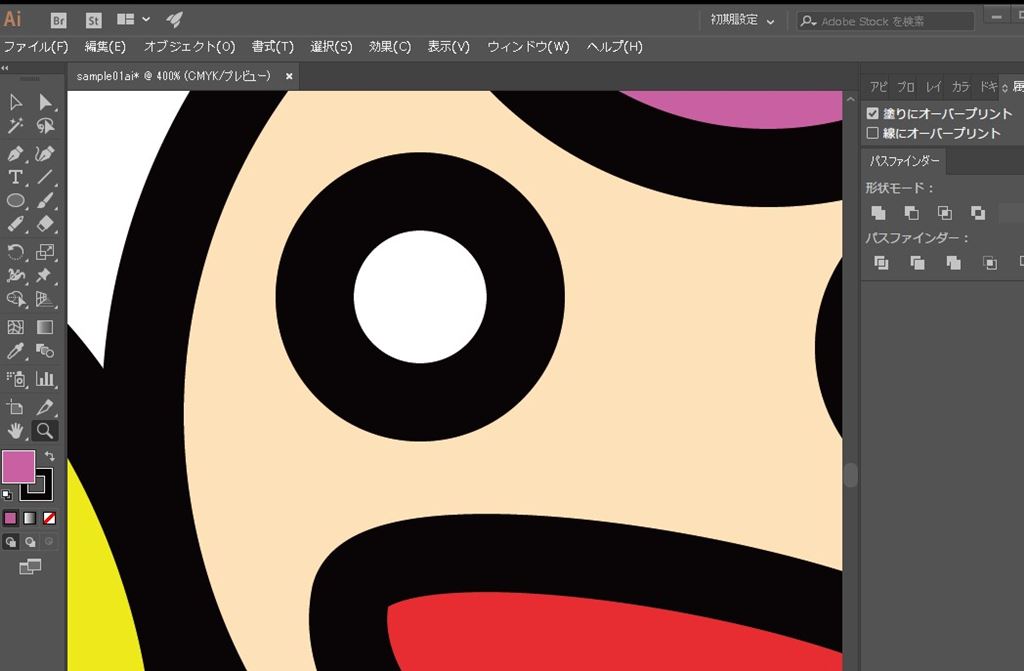Select the Ellipse tool
1024x671 pixels.
(x=15, y=201)
